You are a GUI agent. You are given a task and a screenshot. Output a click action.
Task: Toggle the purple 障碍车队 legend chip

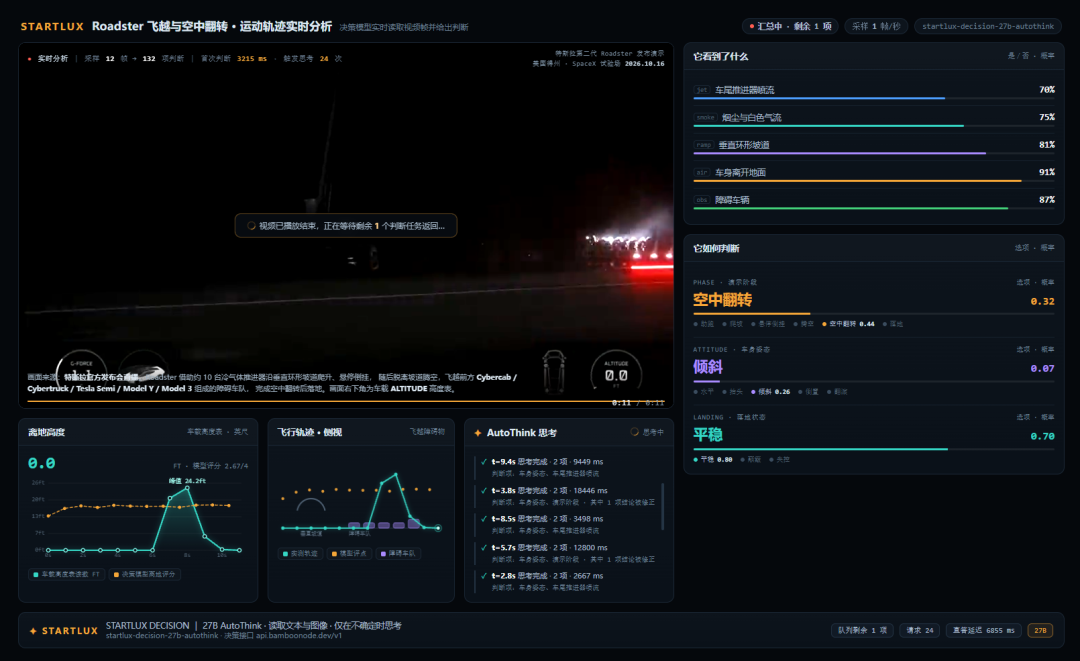point(399,554)
